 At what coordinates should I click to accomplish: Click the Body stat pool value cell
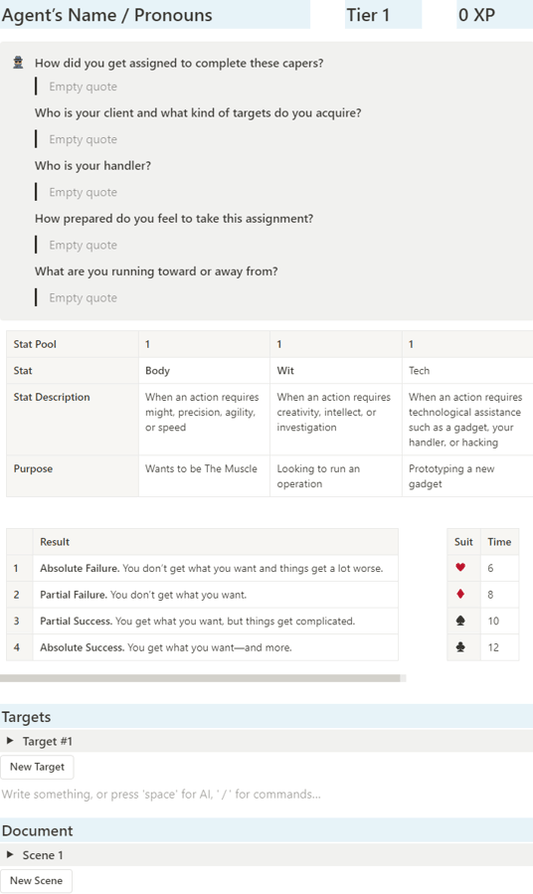204,344
